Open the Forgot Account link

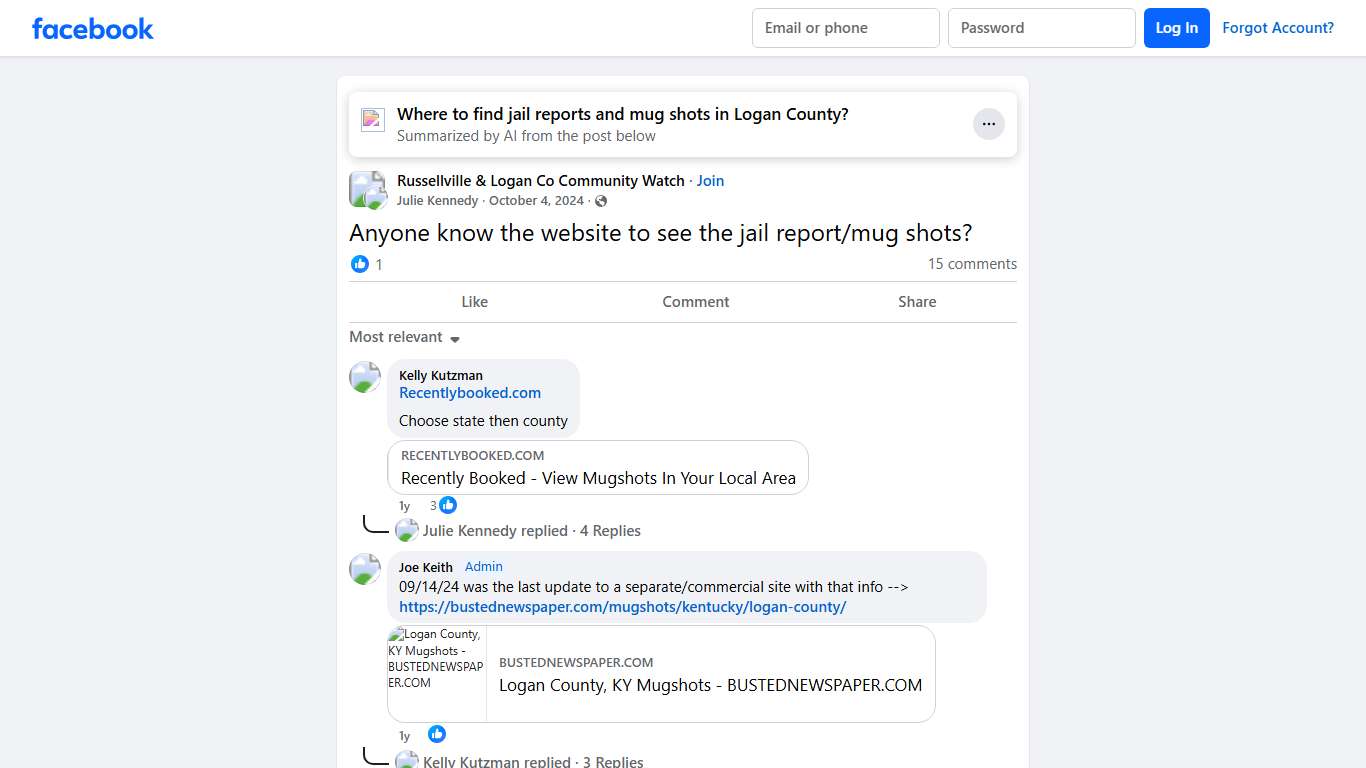[x=1278, y=28]
